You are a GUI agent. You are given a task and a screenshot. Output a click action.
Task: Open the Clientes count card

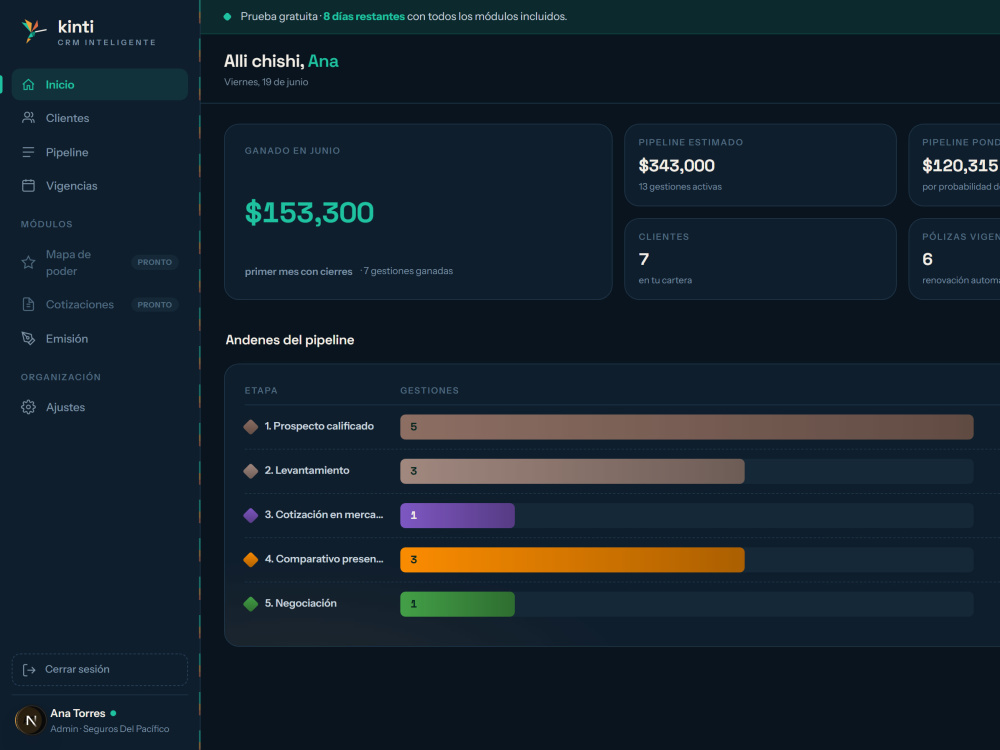pyautogui.click(x=760, y=259)
